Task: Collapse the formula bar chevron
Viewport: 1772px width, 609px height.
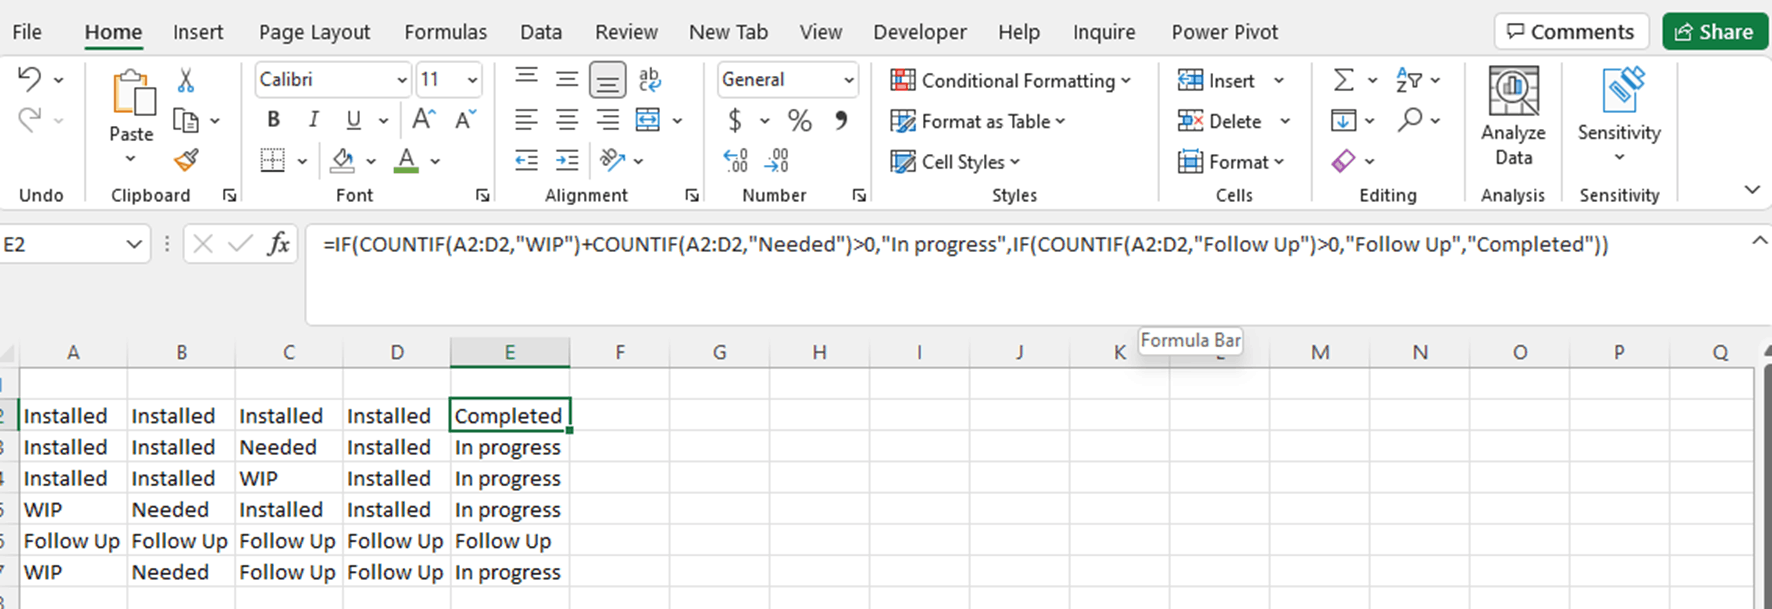Action: click(1759, 241)
